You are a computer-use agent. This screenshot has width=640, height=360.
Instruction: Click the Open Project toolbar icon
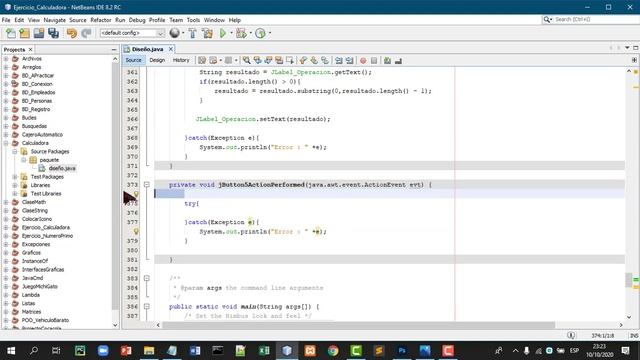point(39,33)
